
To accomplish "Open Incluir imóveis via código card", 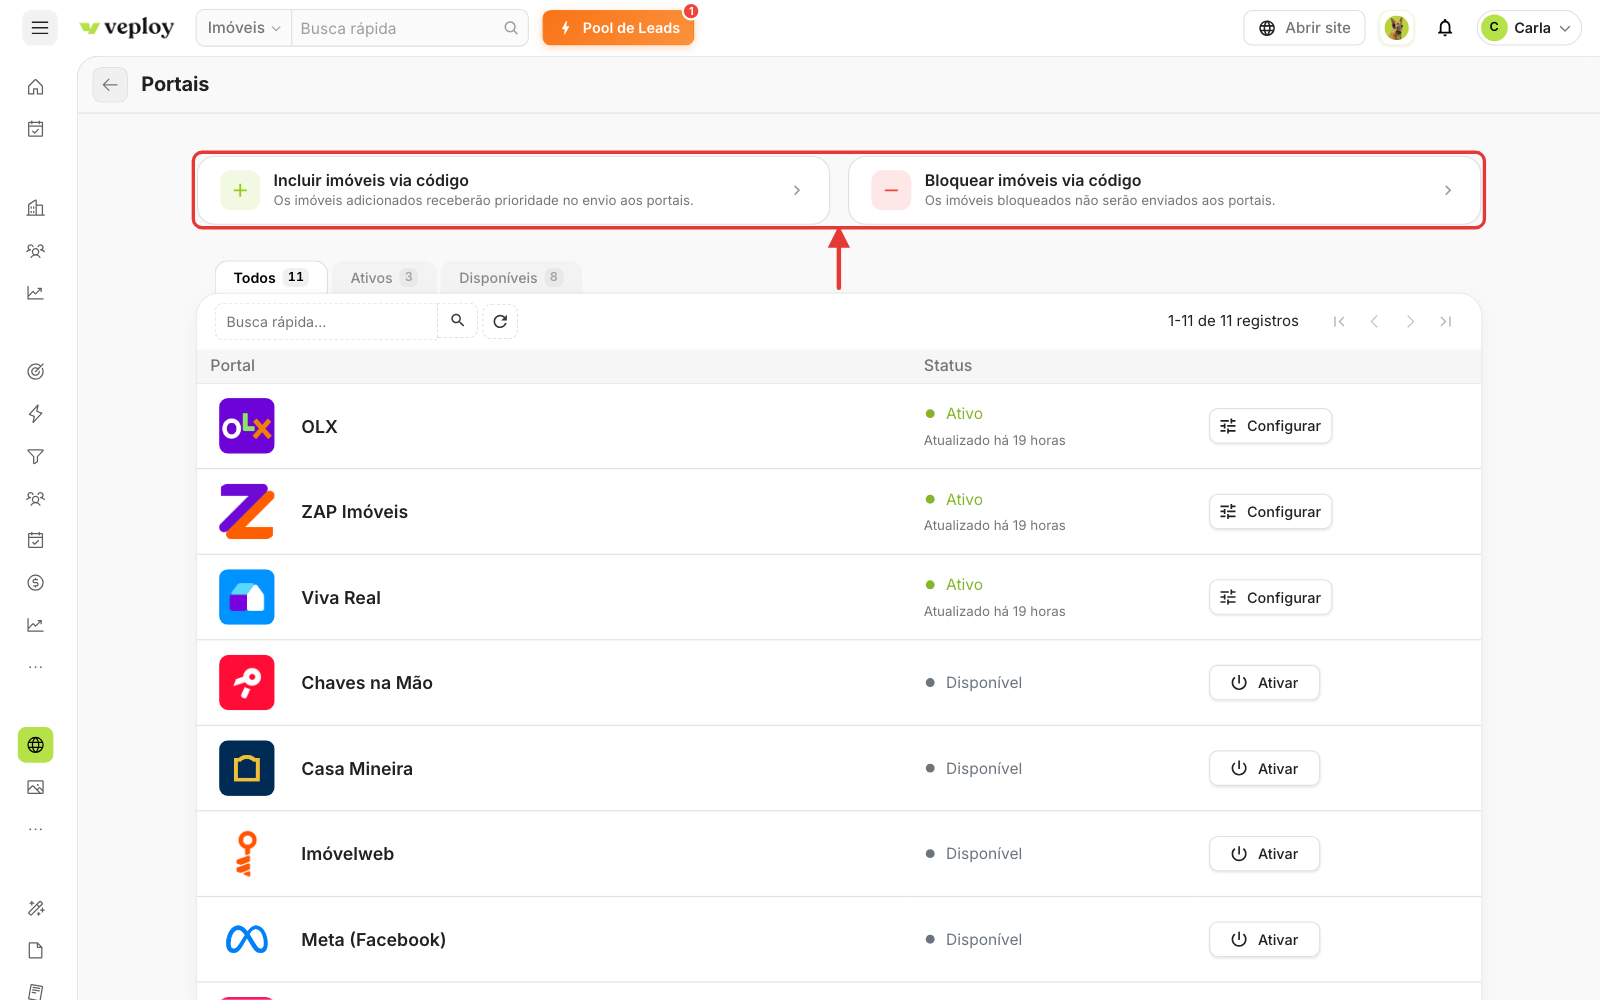I will (x=513, y=190).
